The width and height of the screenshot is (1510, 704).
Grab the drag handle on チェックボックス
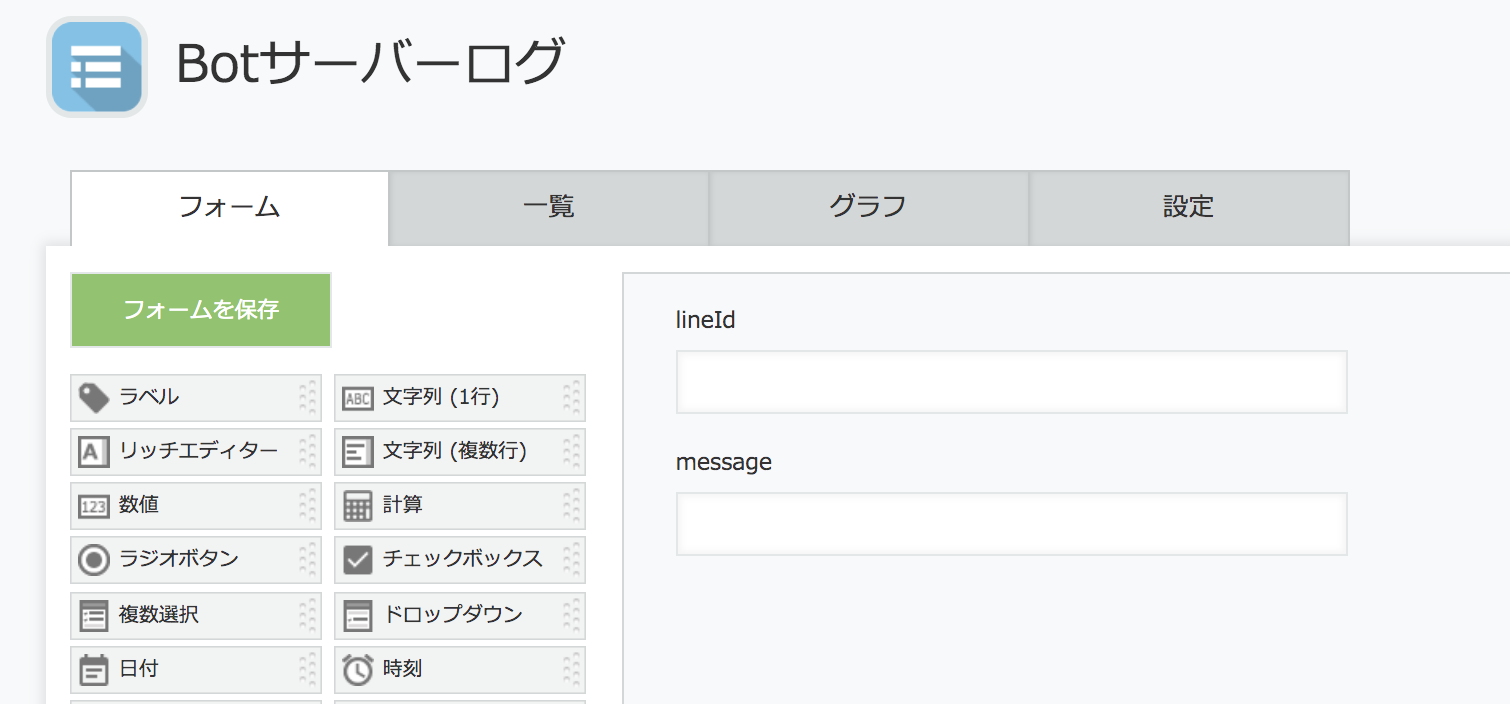click(x=572, y=560)
